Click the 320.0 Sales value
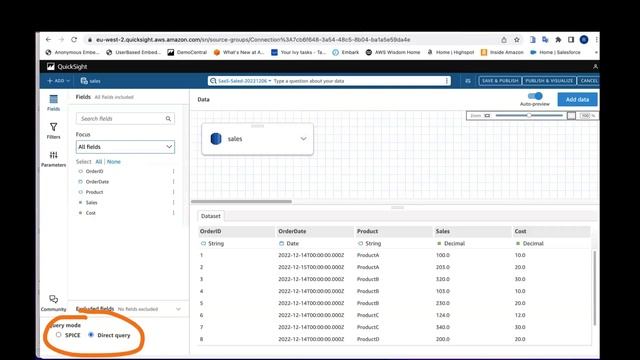This screenshot has height=360, width=640. click(443, 279)
